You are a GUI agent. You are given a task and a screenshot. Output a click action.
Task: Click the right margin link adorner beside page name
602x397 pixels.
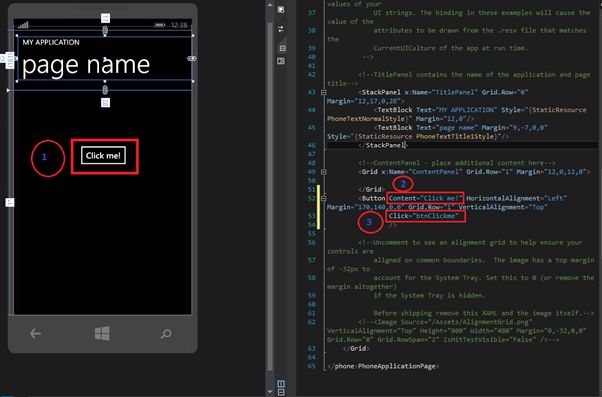pos(192,58)
